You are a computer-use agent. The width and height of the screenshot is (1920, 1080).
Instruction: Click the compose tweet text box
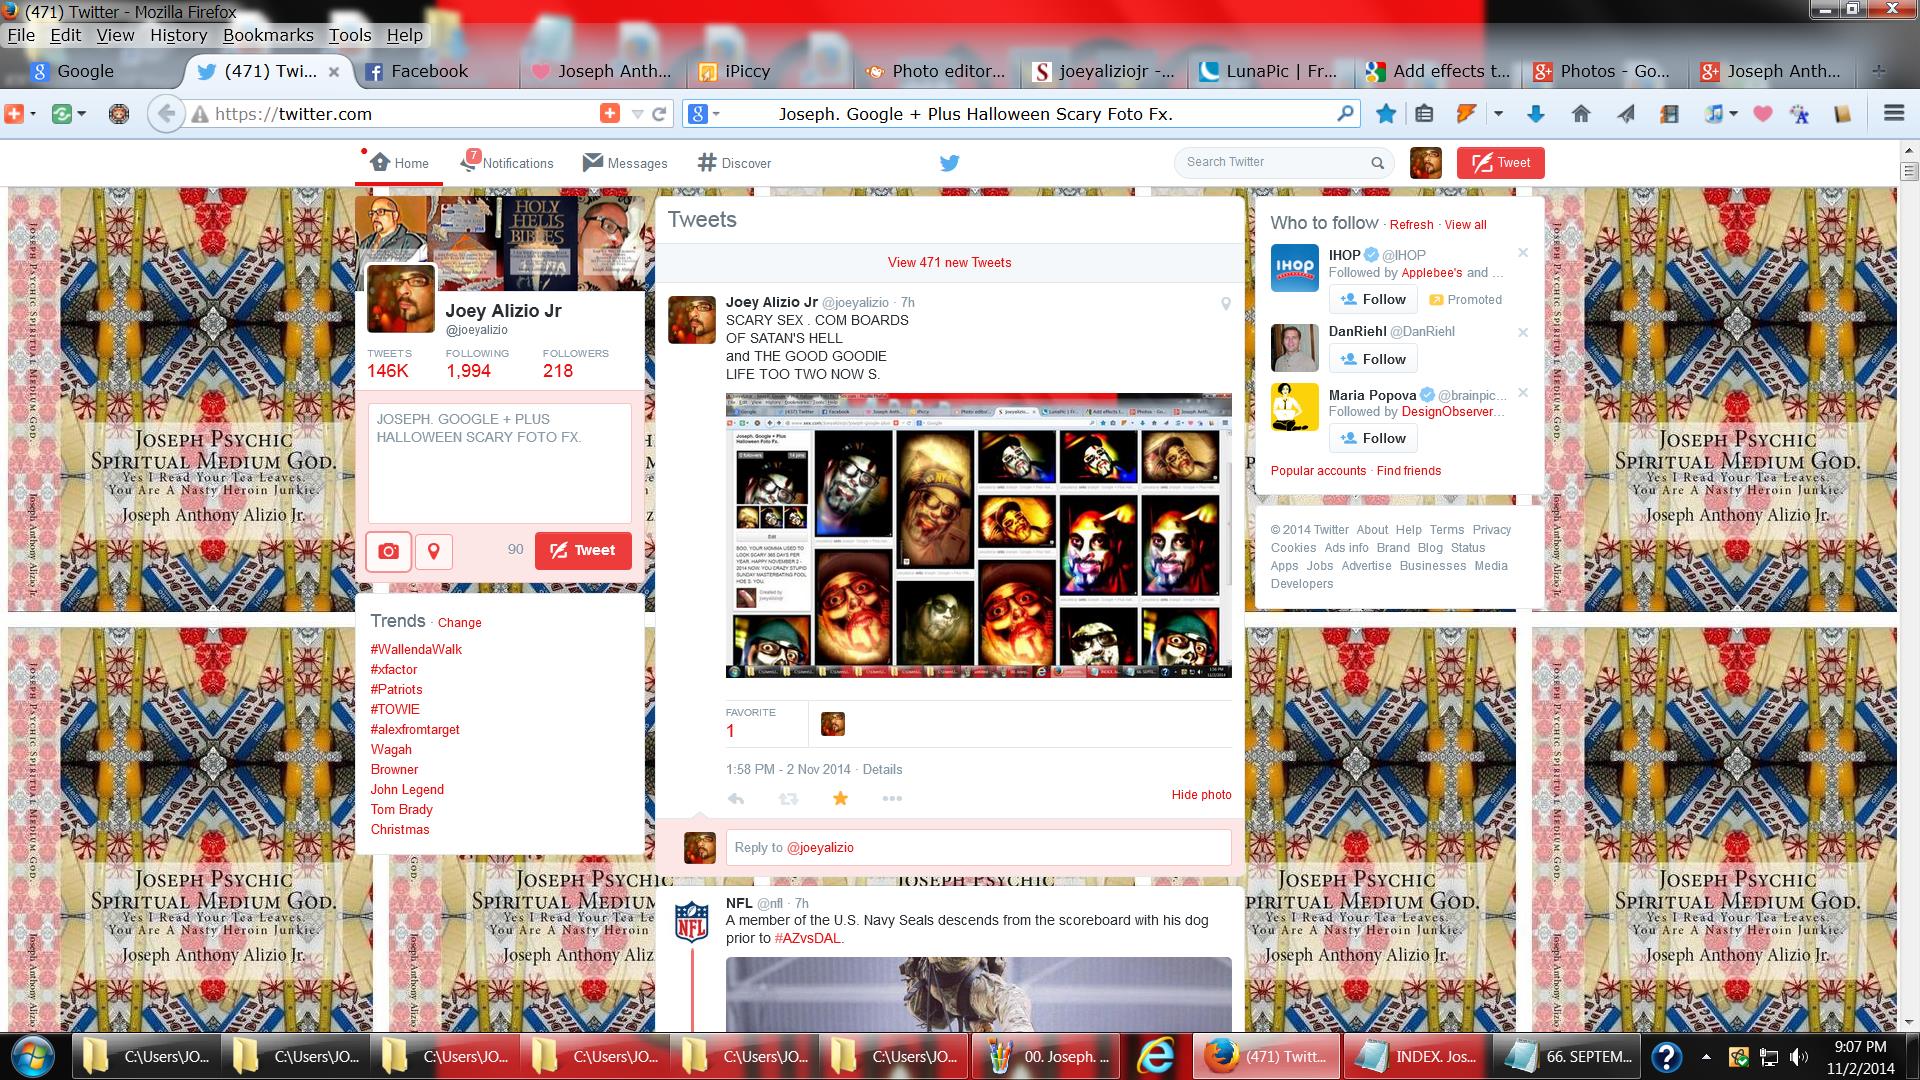pyautogui.click(x=500, y=463)
